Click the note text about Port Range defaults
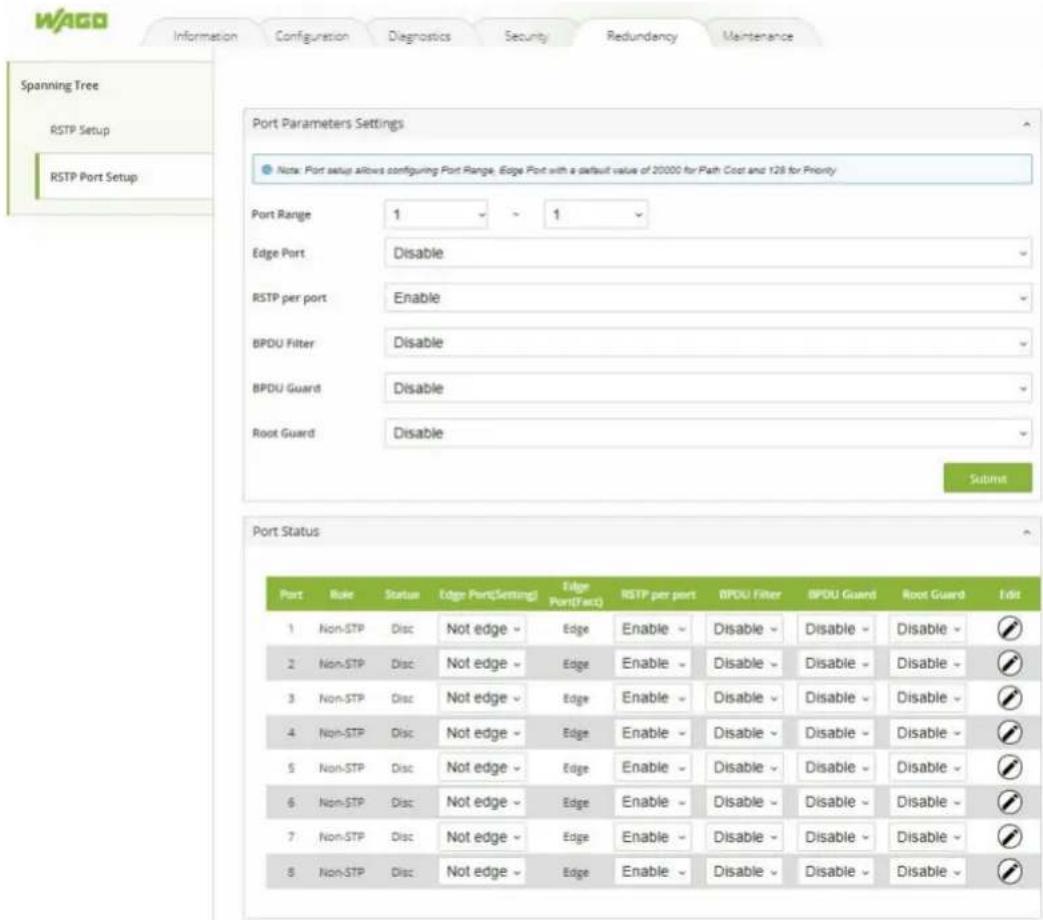Viewport: 1043px width, 920px height. (556, 170)
